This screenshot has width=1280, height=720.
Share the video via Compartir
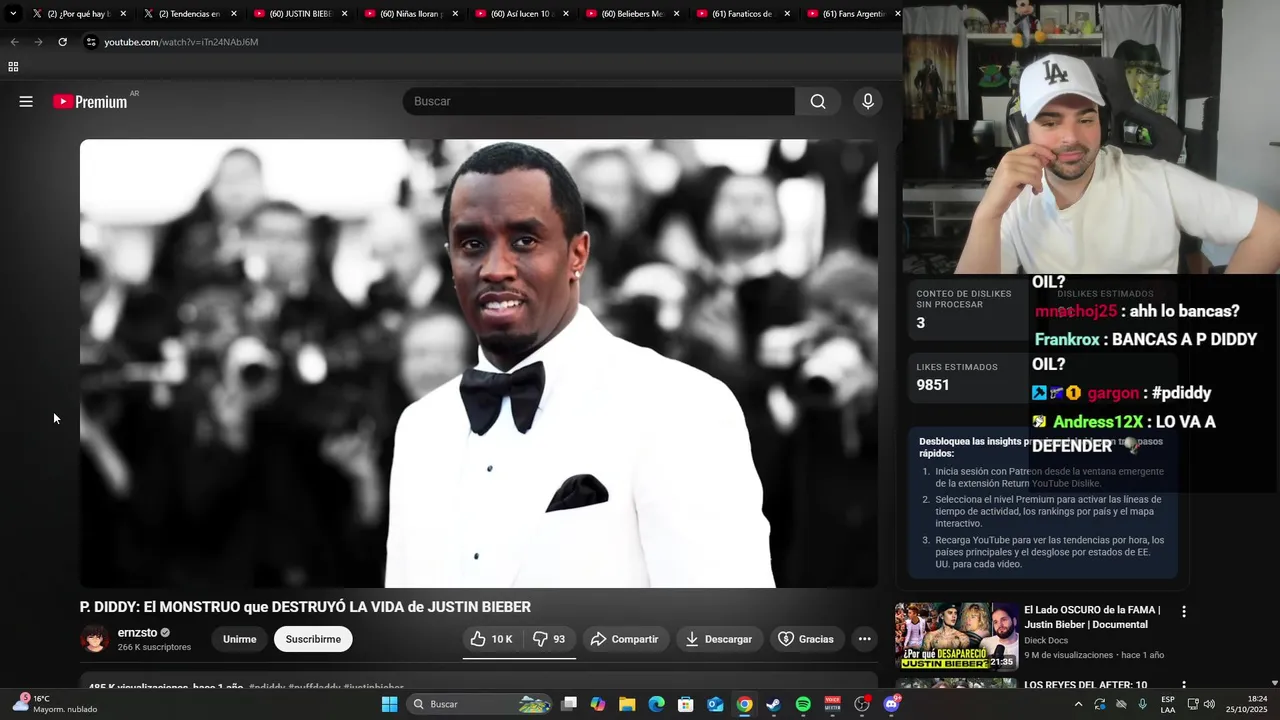[x=624, y=639]
